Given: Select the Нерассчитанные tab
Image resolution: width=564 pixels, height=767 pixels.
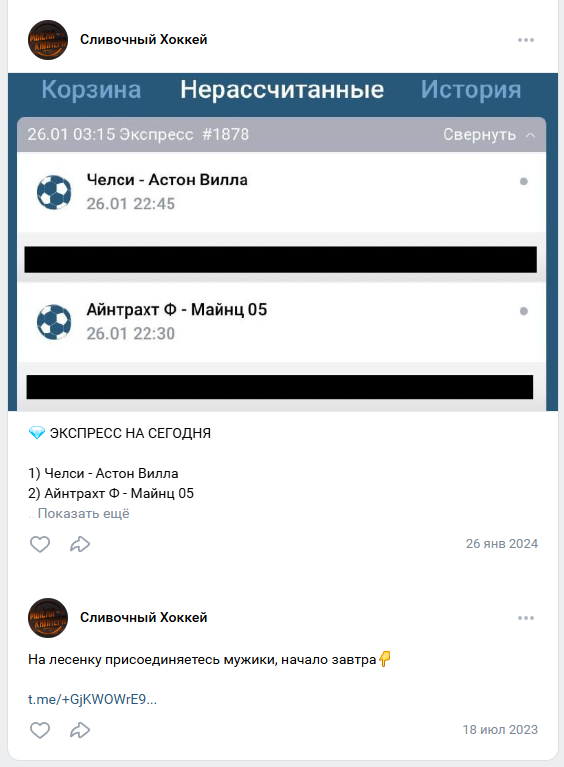Looking at the screenshot, I should 282,90.
